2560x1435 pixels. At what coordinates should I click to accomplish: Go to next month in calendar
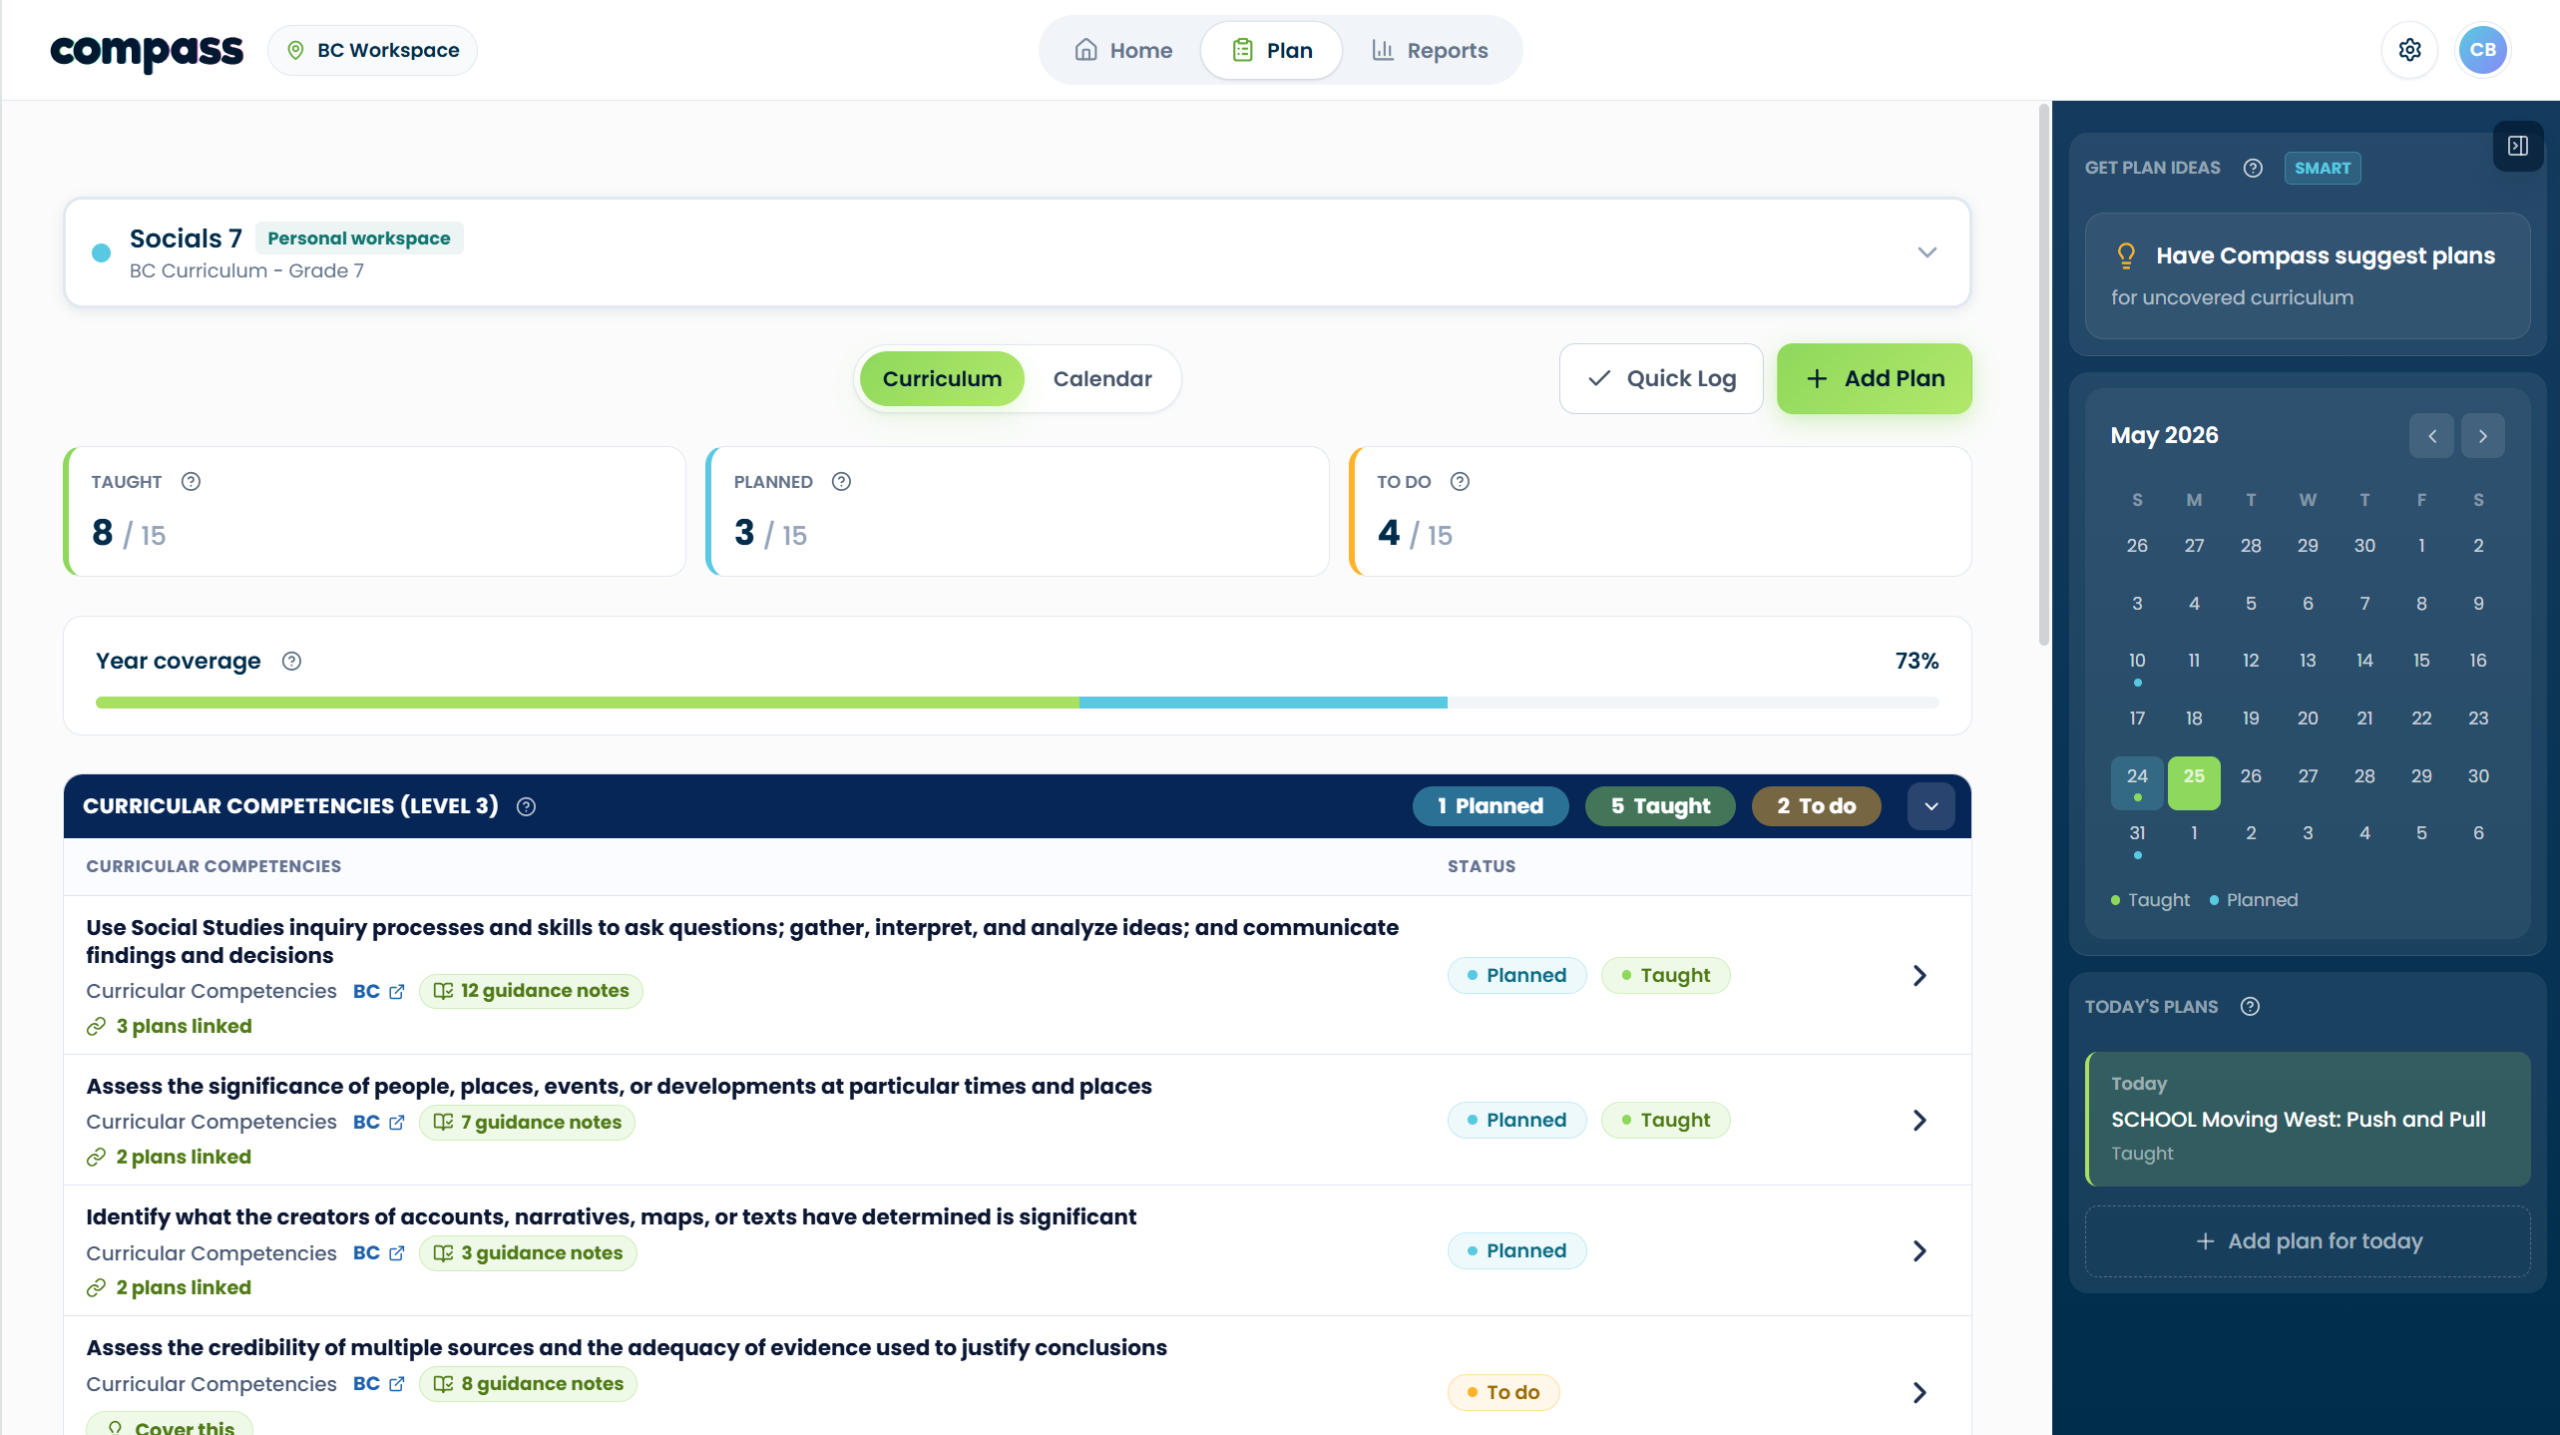click(x=2483, y=436)
